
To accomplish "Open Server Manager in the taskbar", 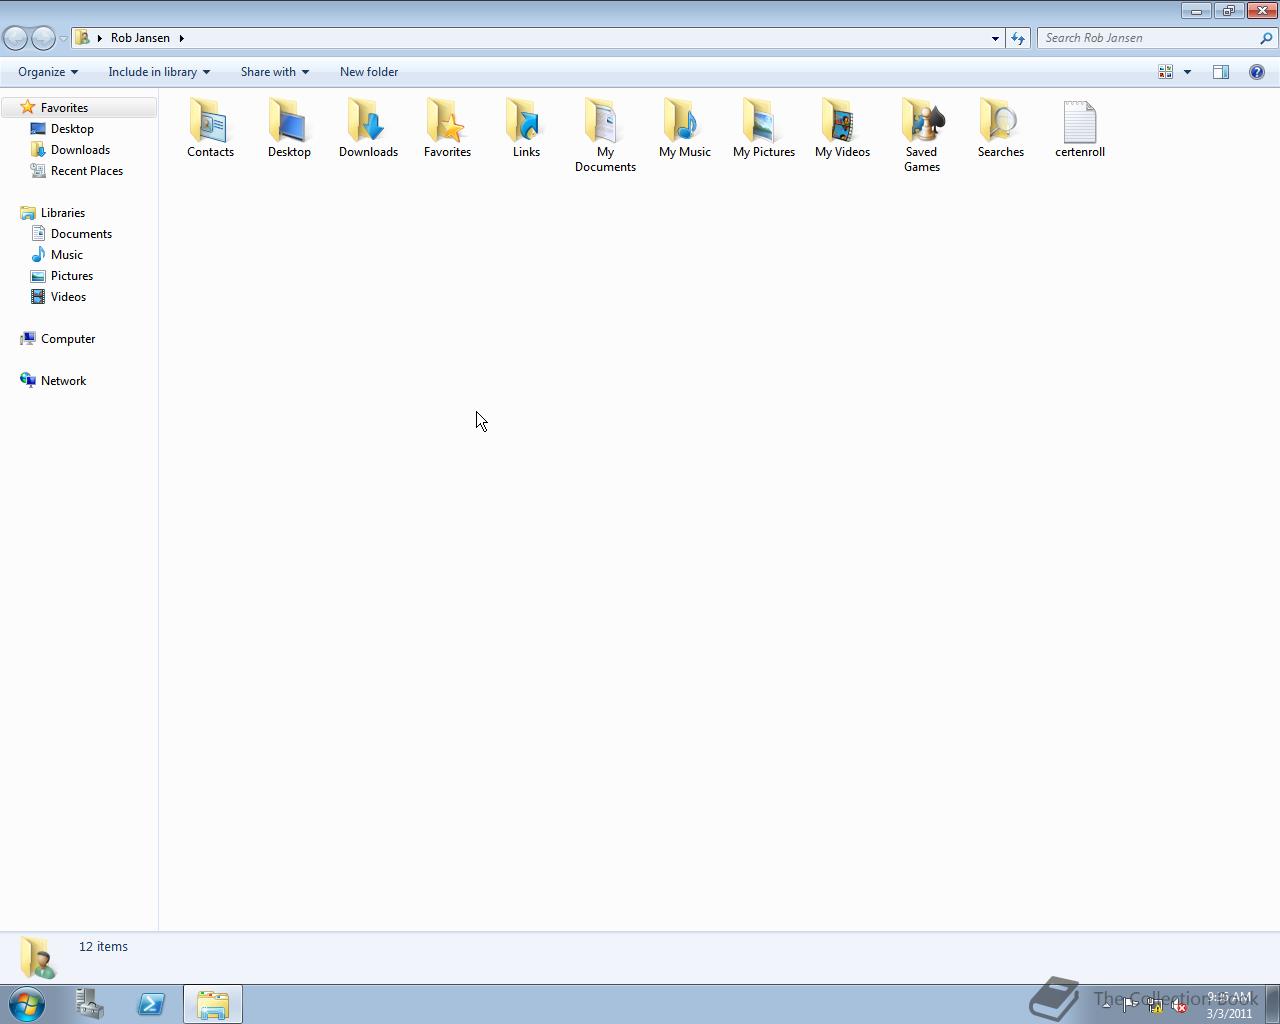I will (90, 1004).
